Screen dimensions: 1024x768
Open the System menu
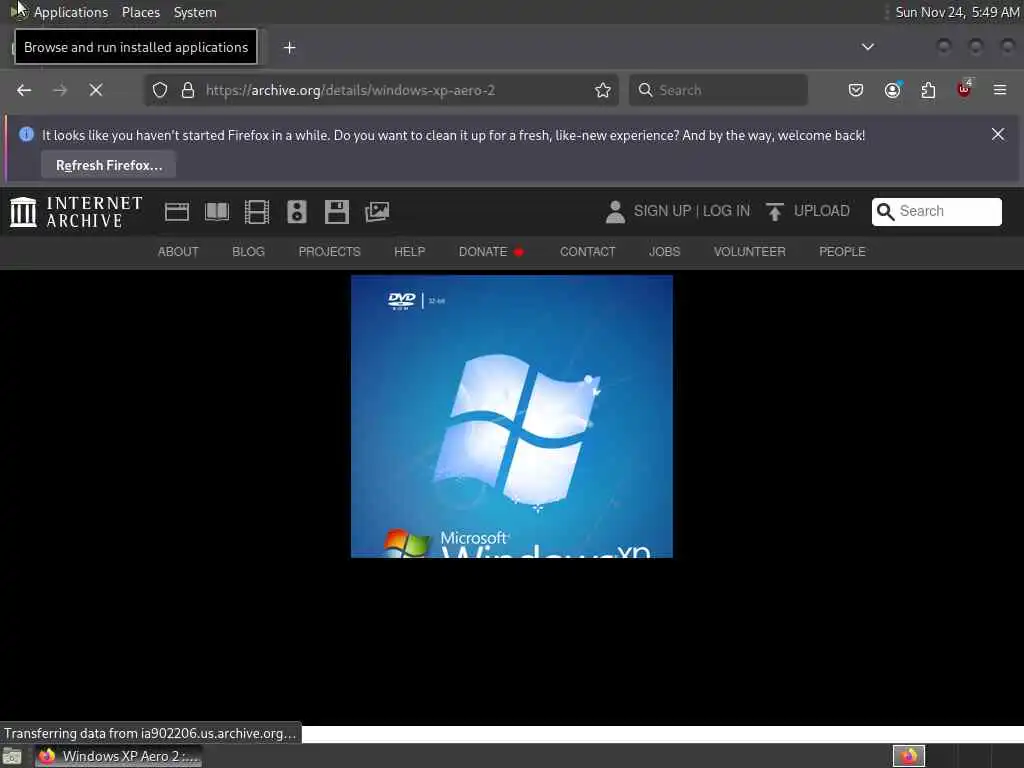pyautogui.click(x=195, y=12)
